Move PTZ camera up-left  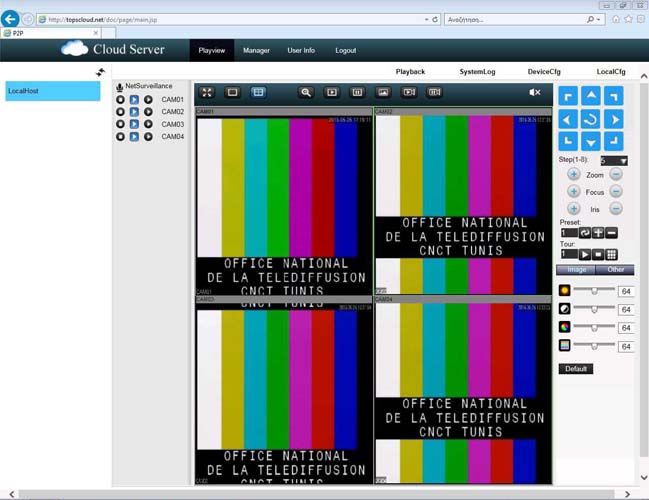(x=568, y=96)
